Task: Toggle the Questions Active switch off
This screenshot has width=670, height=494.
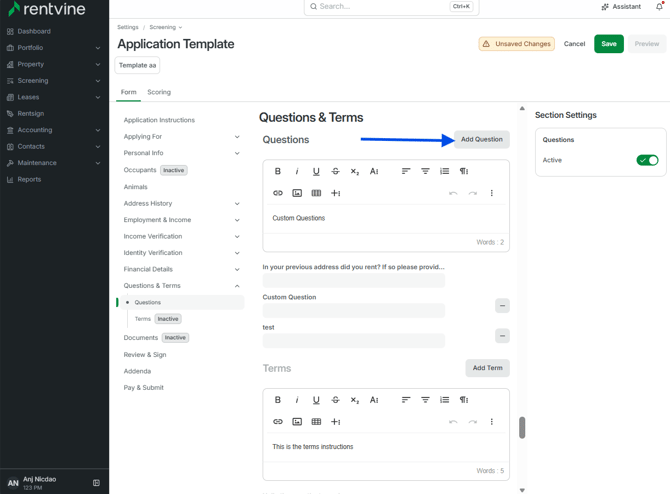Action: [647, 160]
